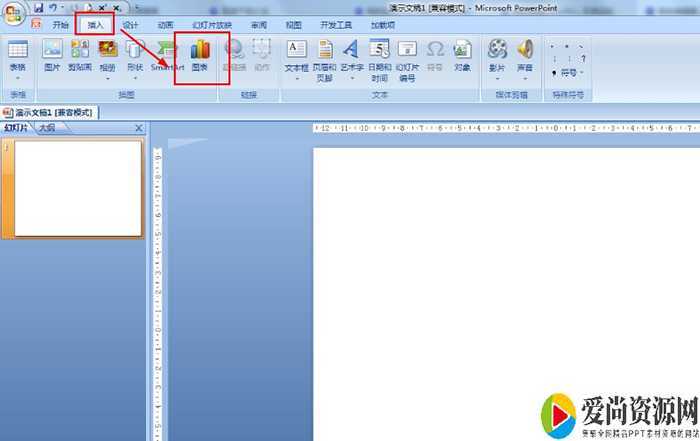Open the round Office button
The width and height of the screenshot is (700, 441).
pos(14,12)
